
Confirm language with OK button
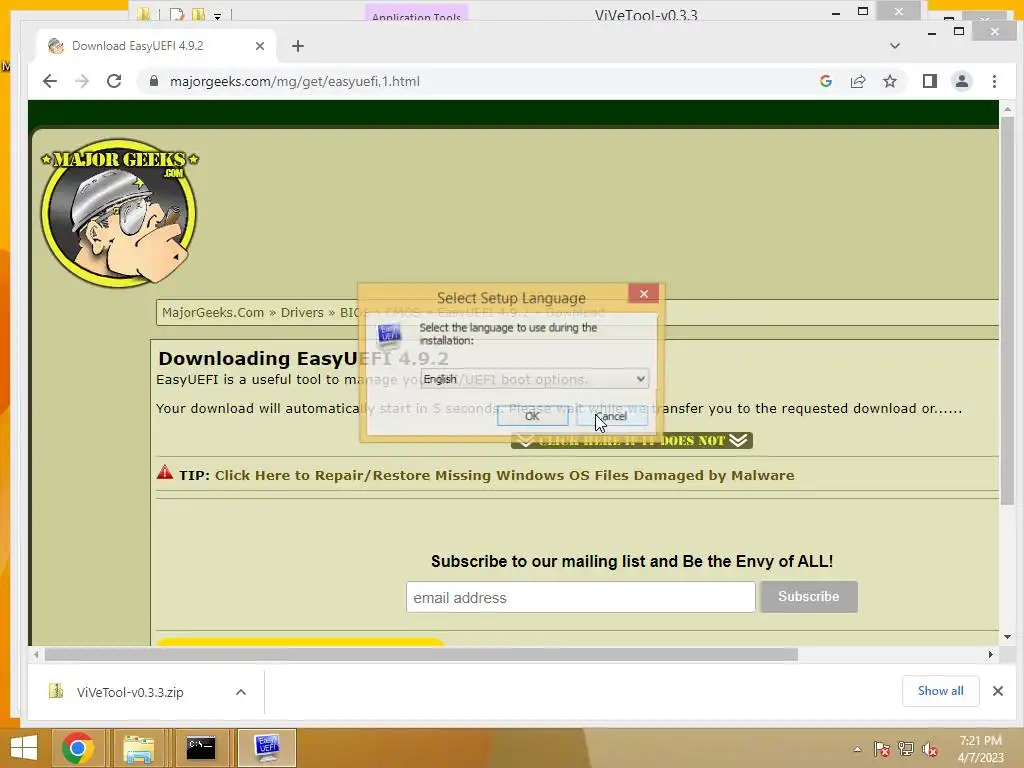coord(532,416)
